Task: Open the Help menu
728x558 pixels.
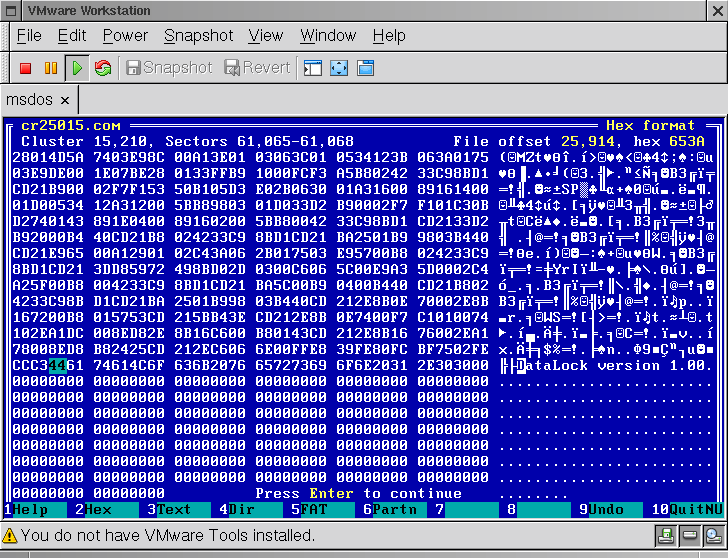Action: [x=389, y=36]
